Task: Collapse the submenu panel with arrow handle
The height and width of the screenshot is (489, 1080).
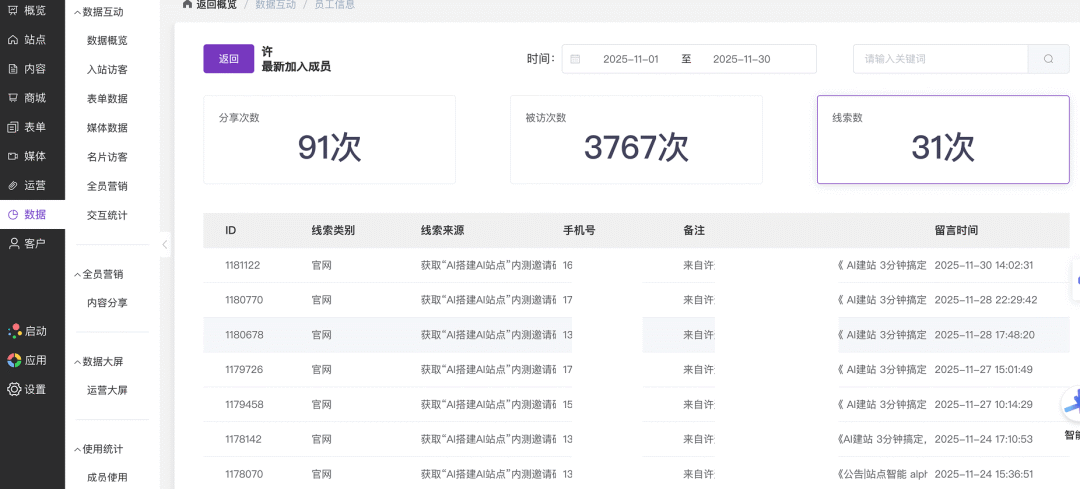Action: point(165,244)
